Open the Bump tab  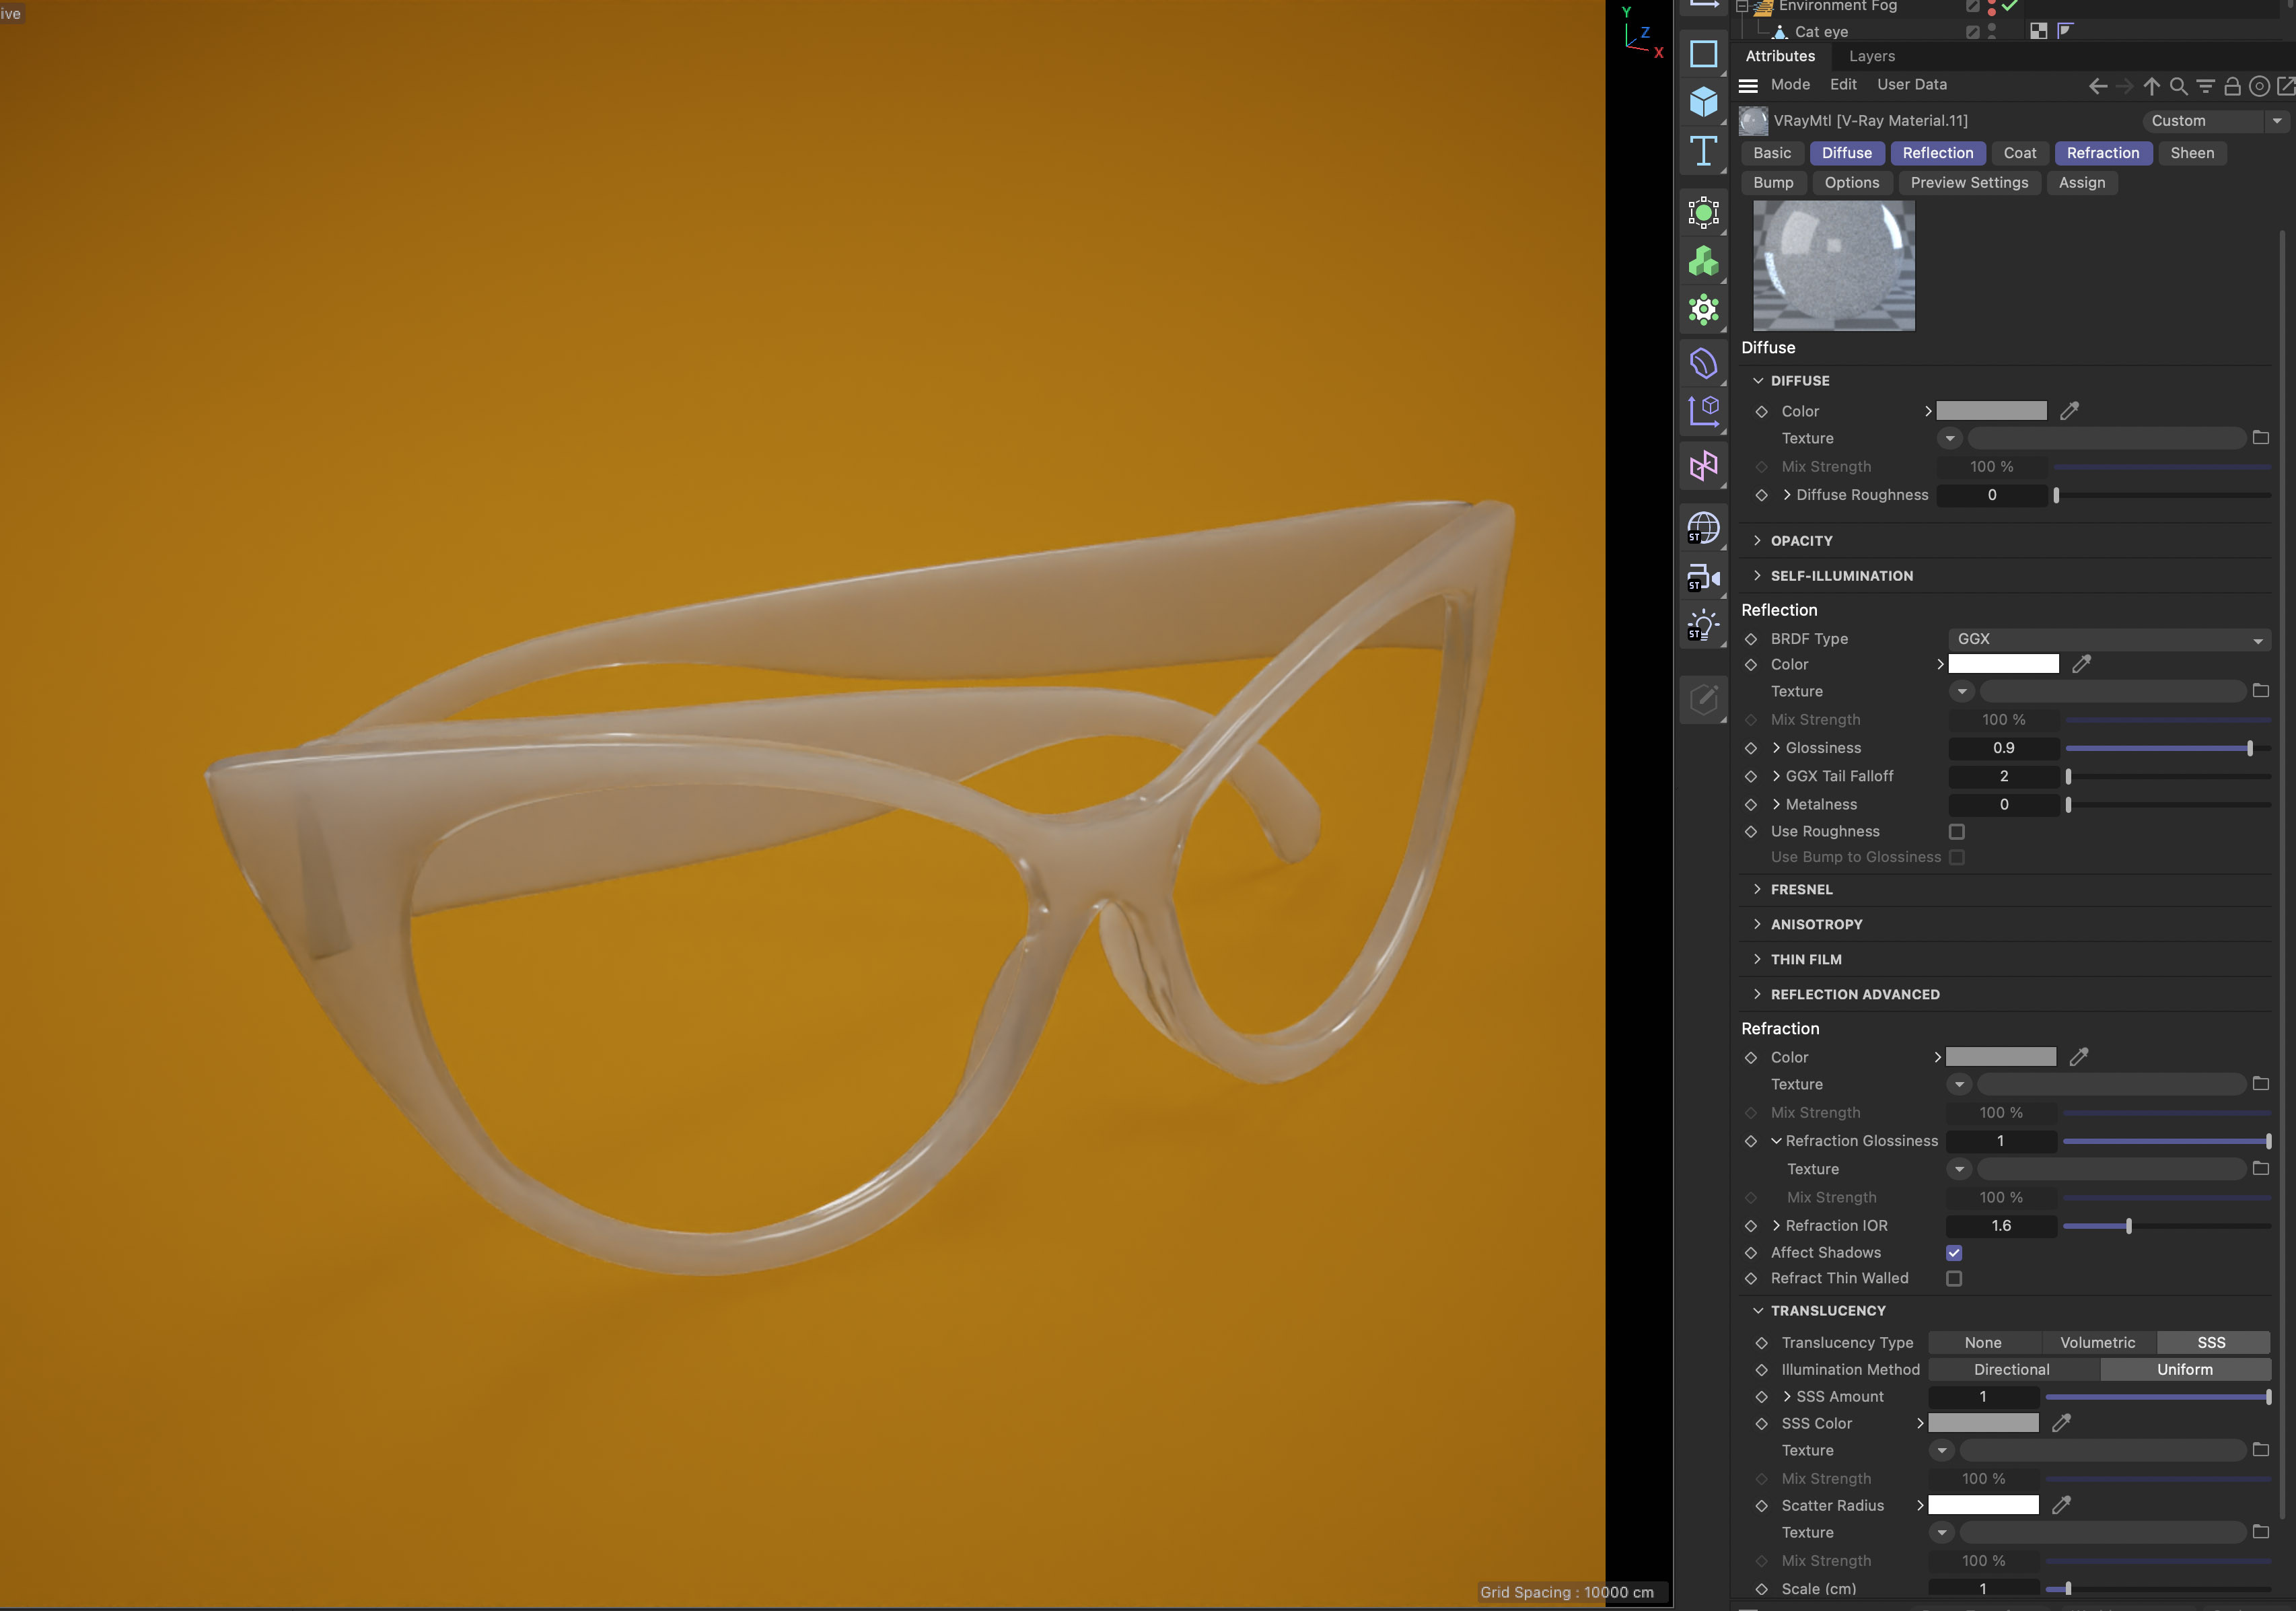[1772, 183]
